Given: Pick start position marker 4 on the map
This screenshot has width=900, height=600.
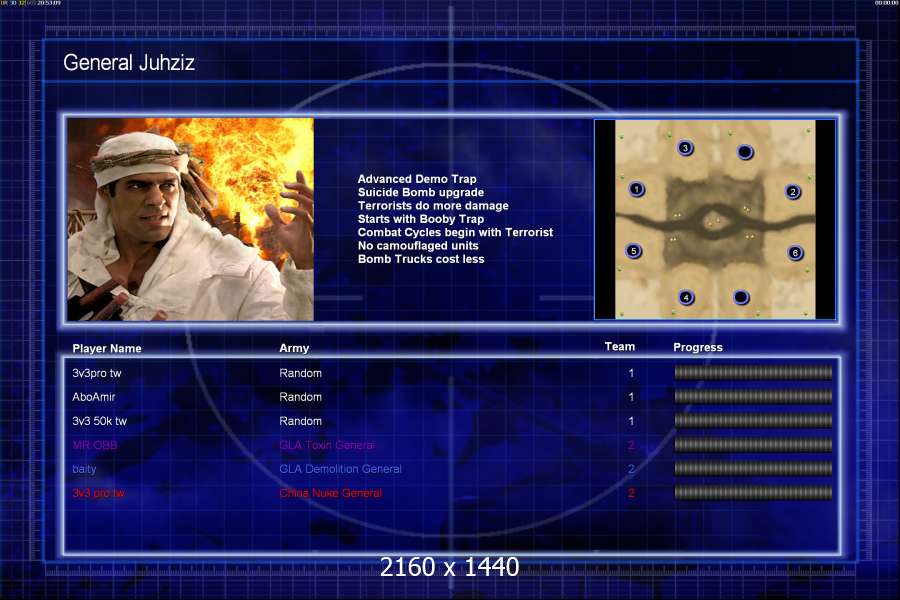Looking at the screenshot, I should (x=686, y=297).
